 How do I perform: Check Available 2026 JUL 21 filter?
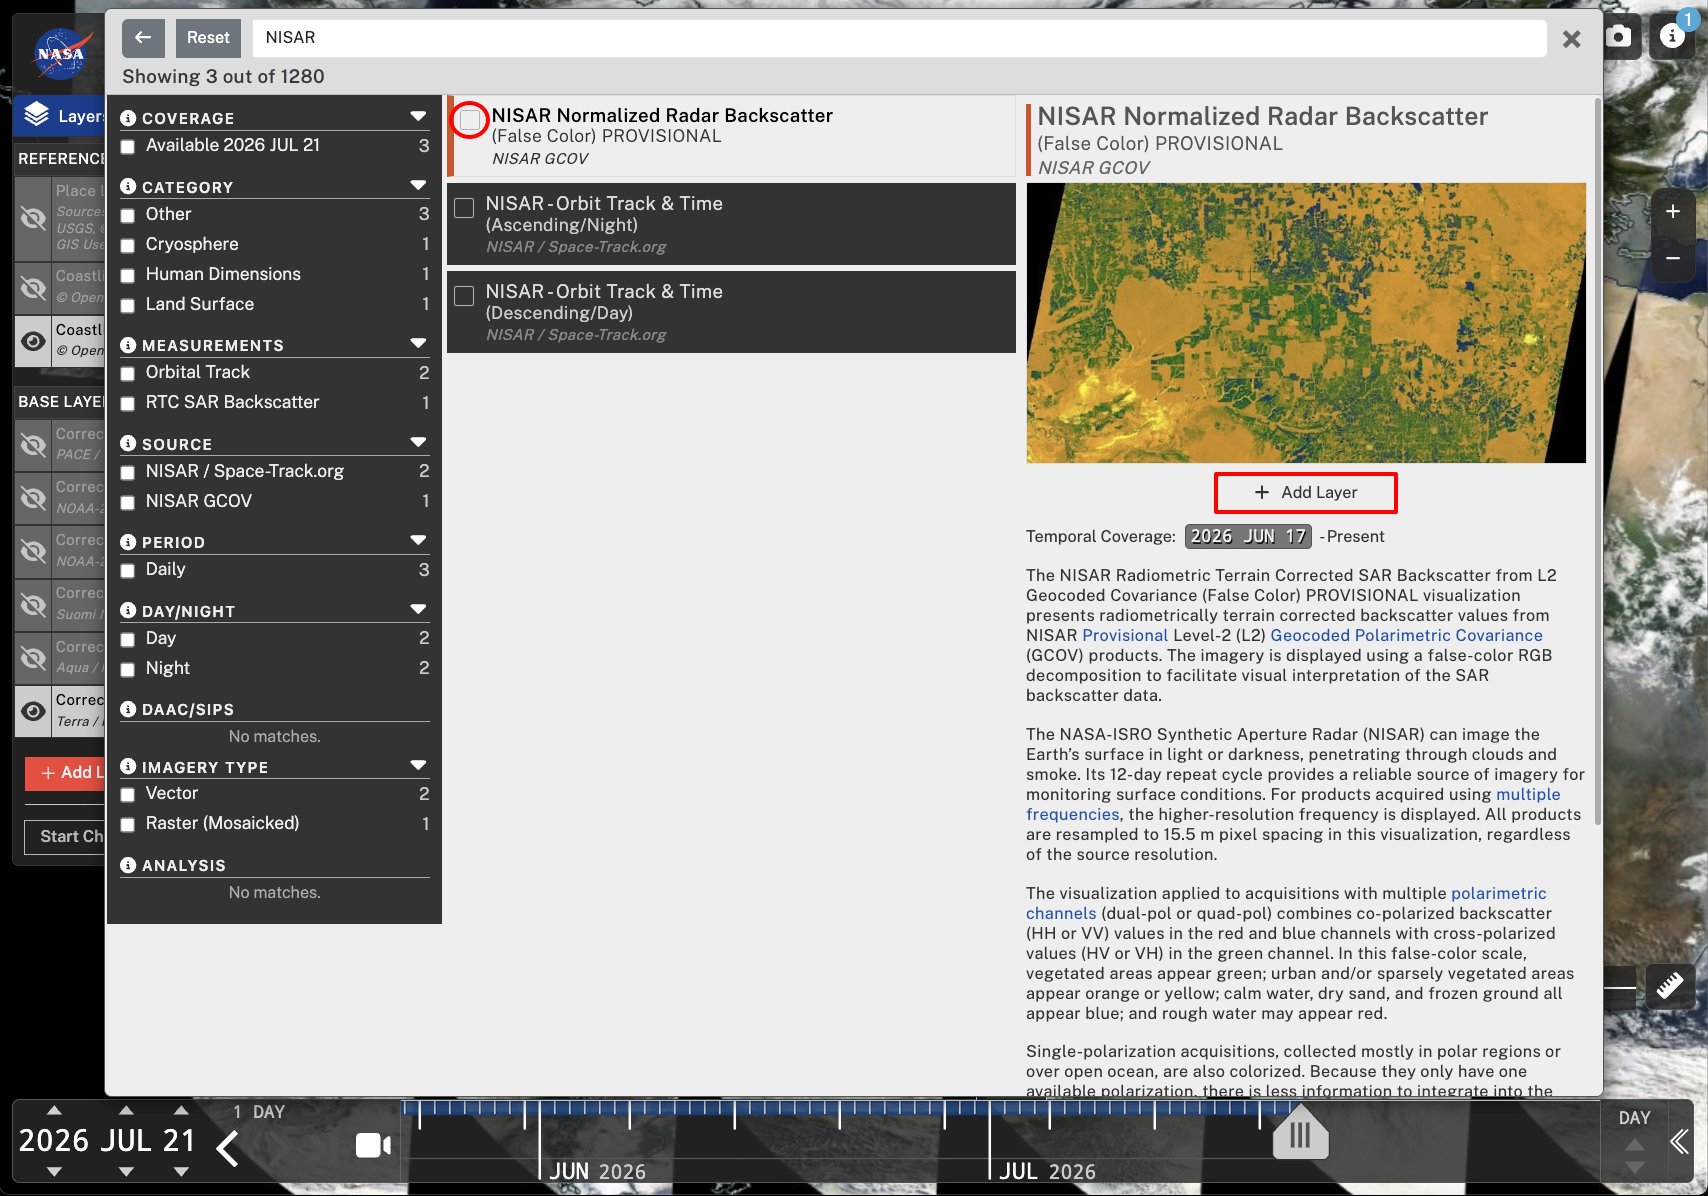128,147
